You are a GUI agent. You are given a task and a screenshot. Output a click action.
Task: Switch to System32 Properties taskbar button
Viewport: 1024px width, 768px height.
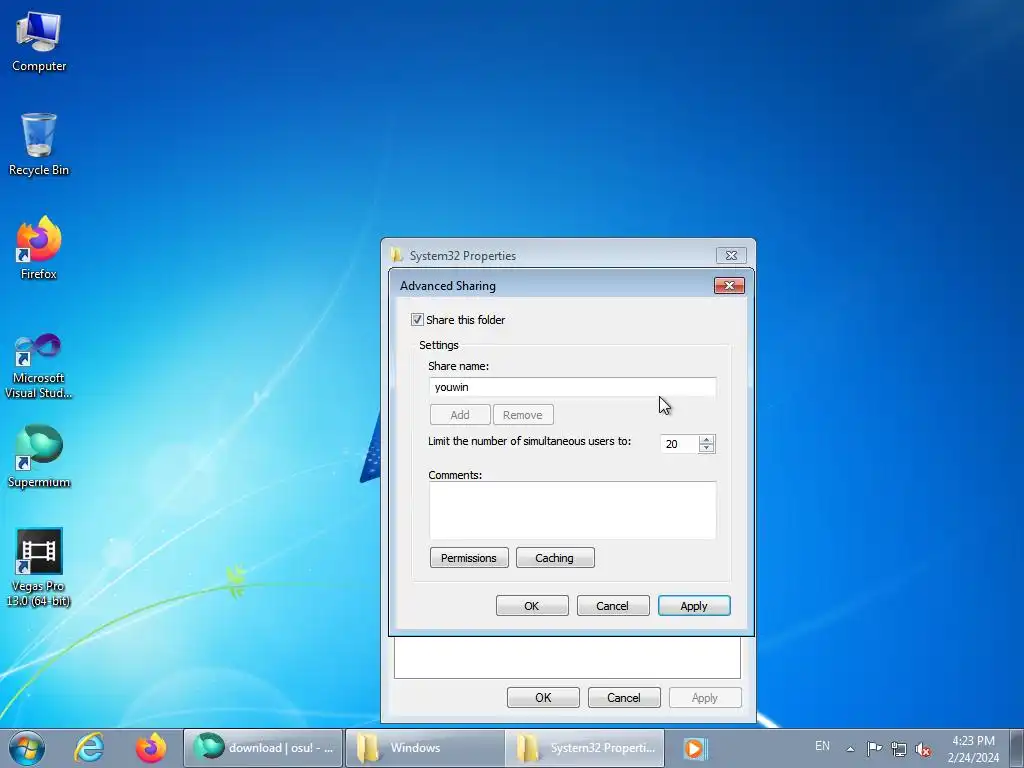click(584, 748)
